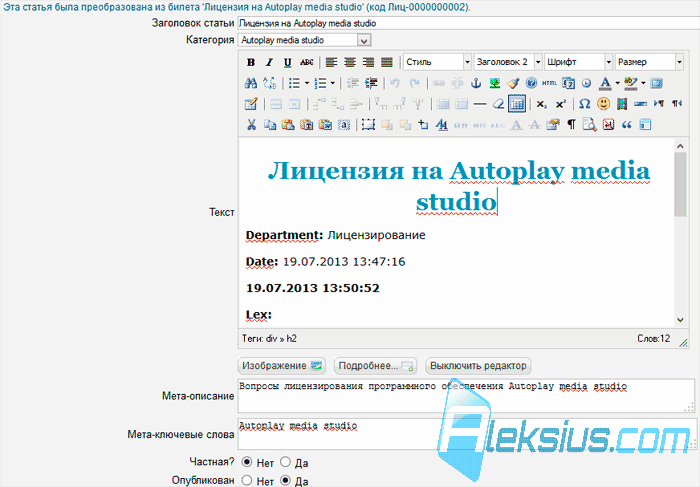
Task: Open the Категория dropdown
Action: tap(304, 40)
